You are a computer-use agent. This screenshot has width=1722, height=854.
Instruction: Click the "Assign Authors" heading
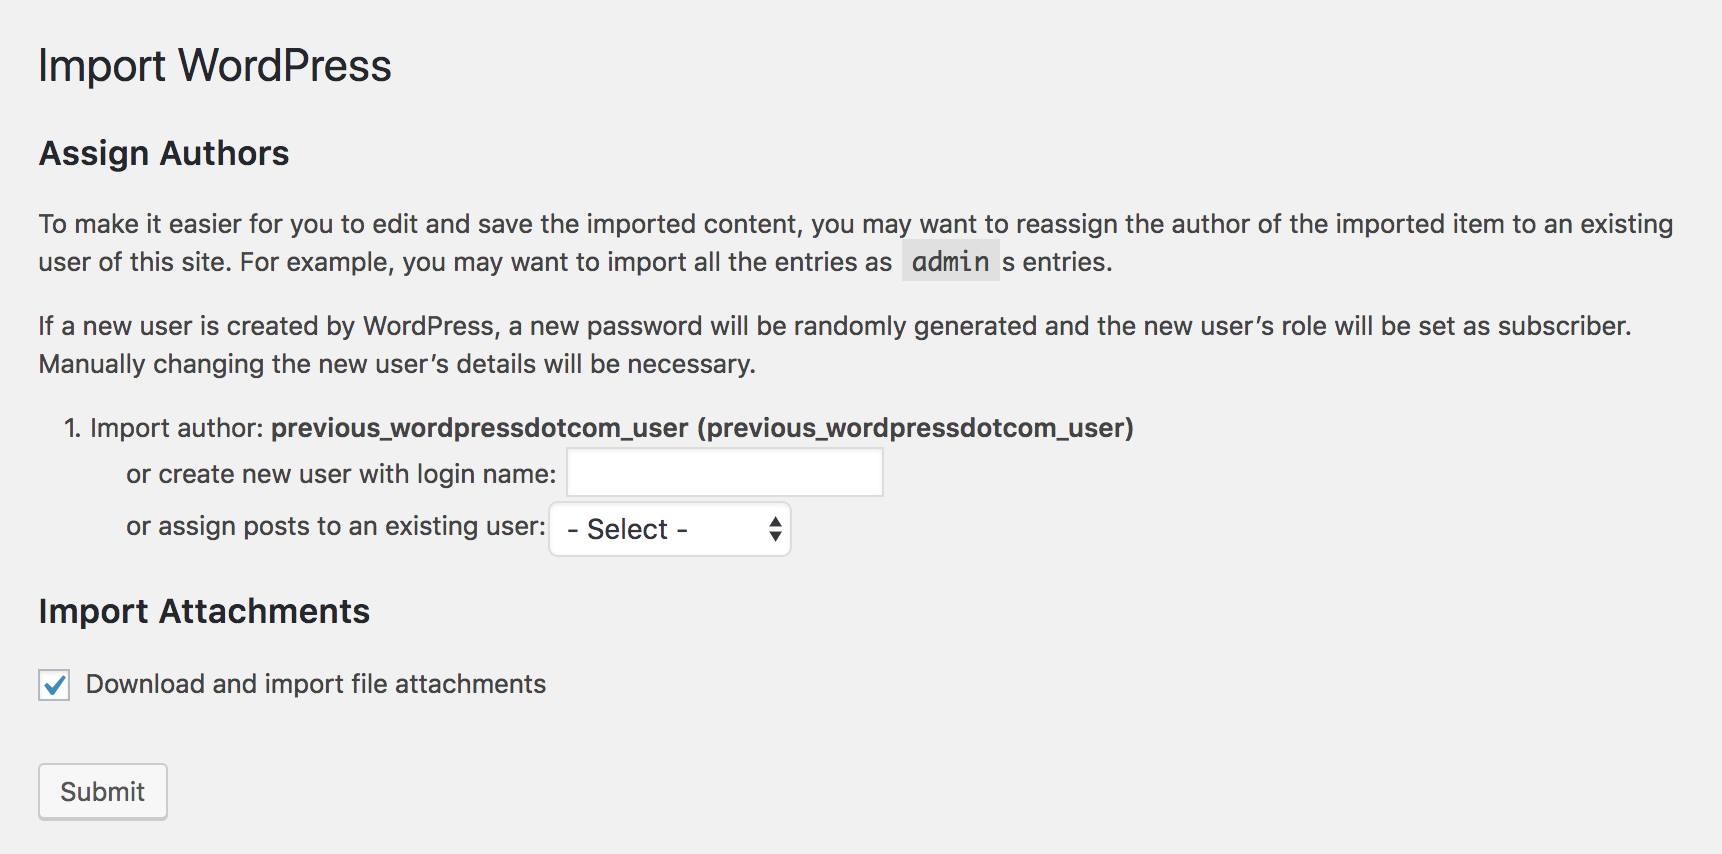pos(163,153)
